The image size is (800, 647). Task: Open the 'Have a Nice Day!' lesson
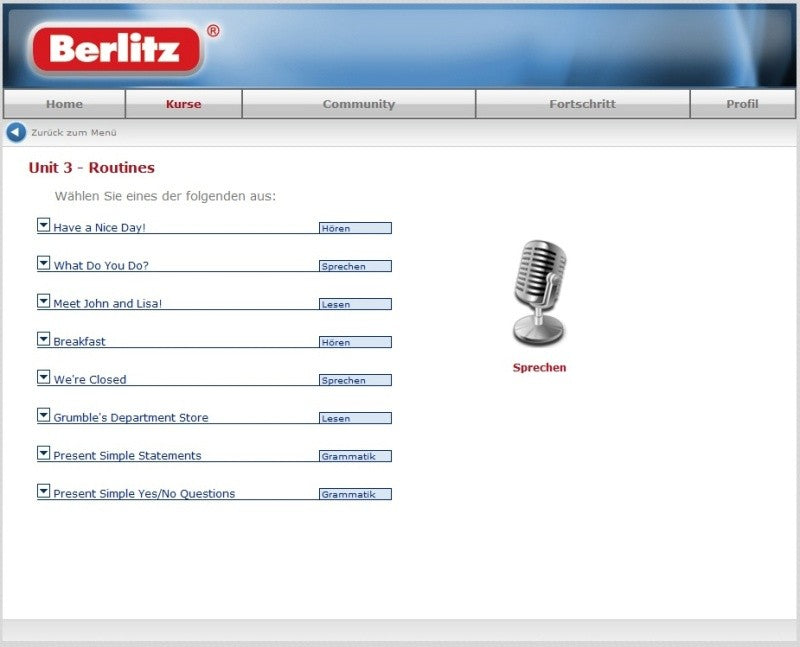coord(99,228)
